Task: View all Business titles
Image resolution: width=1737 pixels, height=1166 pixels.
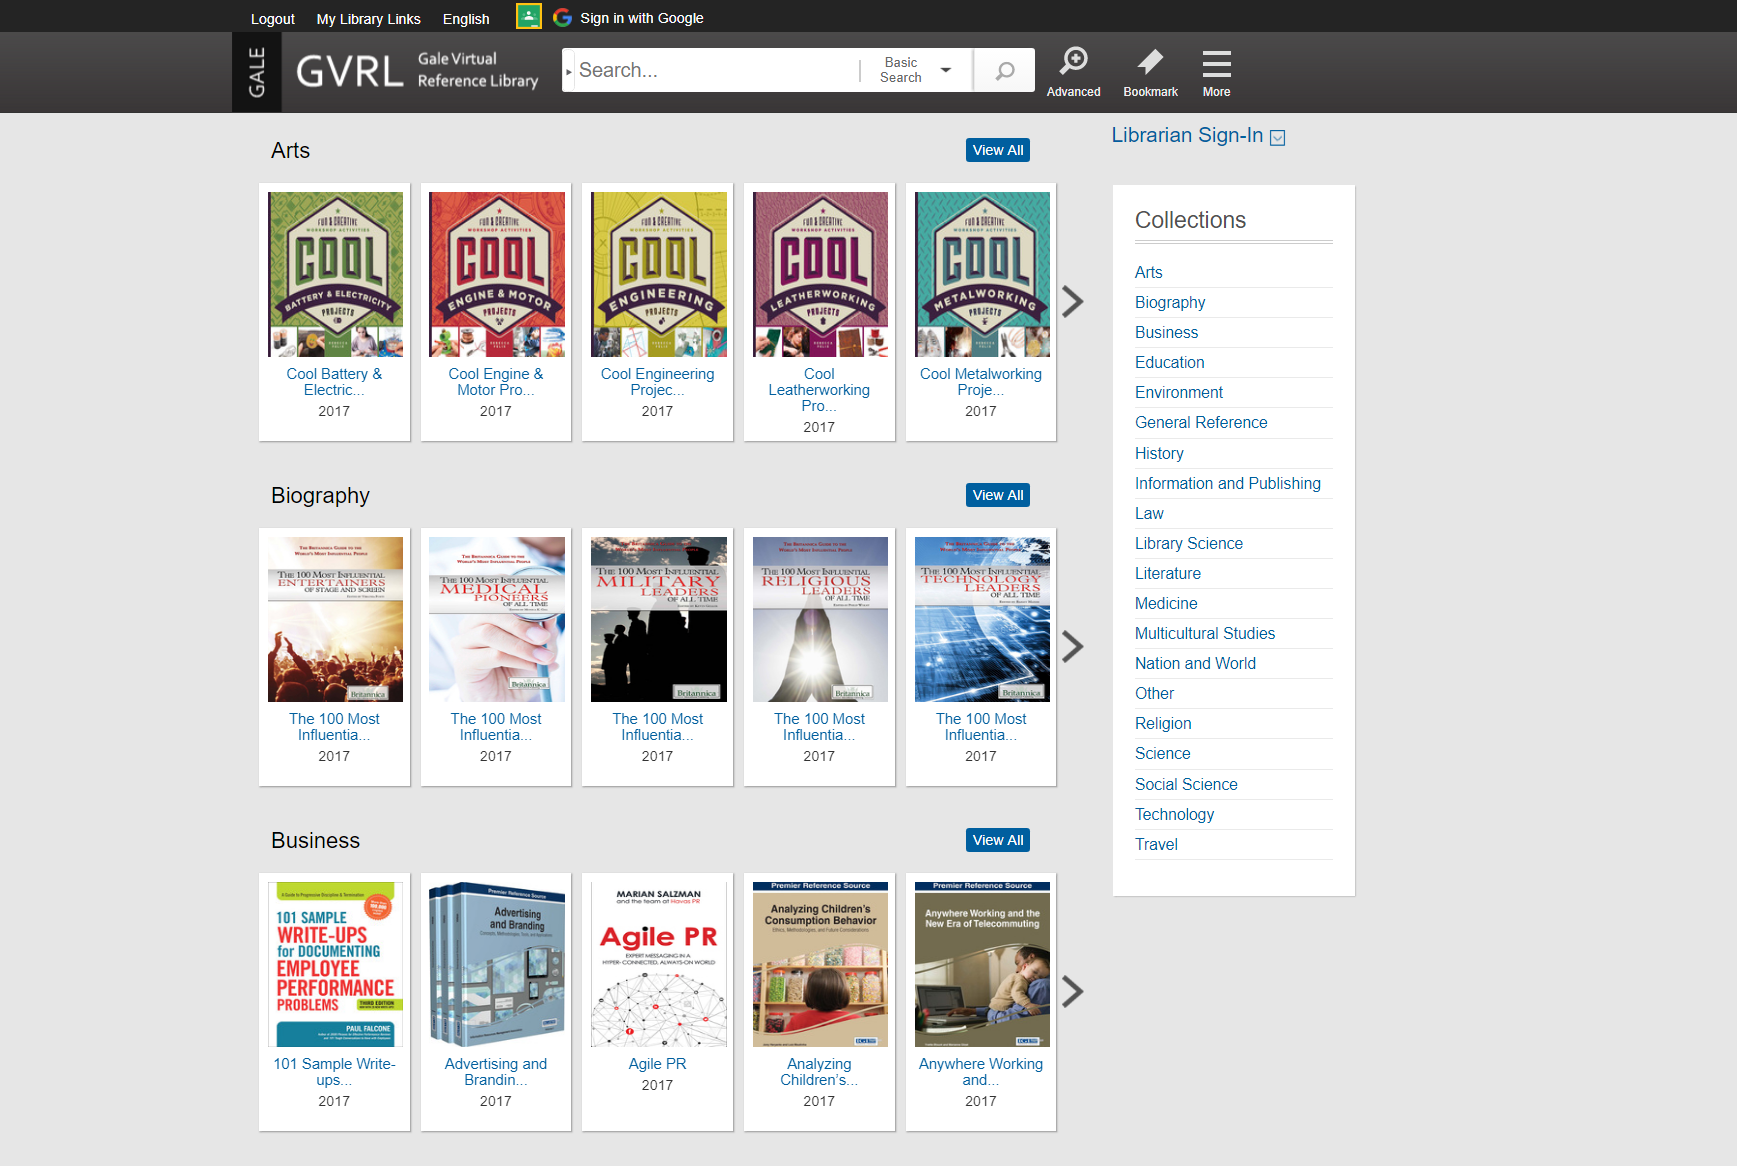Action: coord(997,840)
